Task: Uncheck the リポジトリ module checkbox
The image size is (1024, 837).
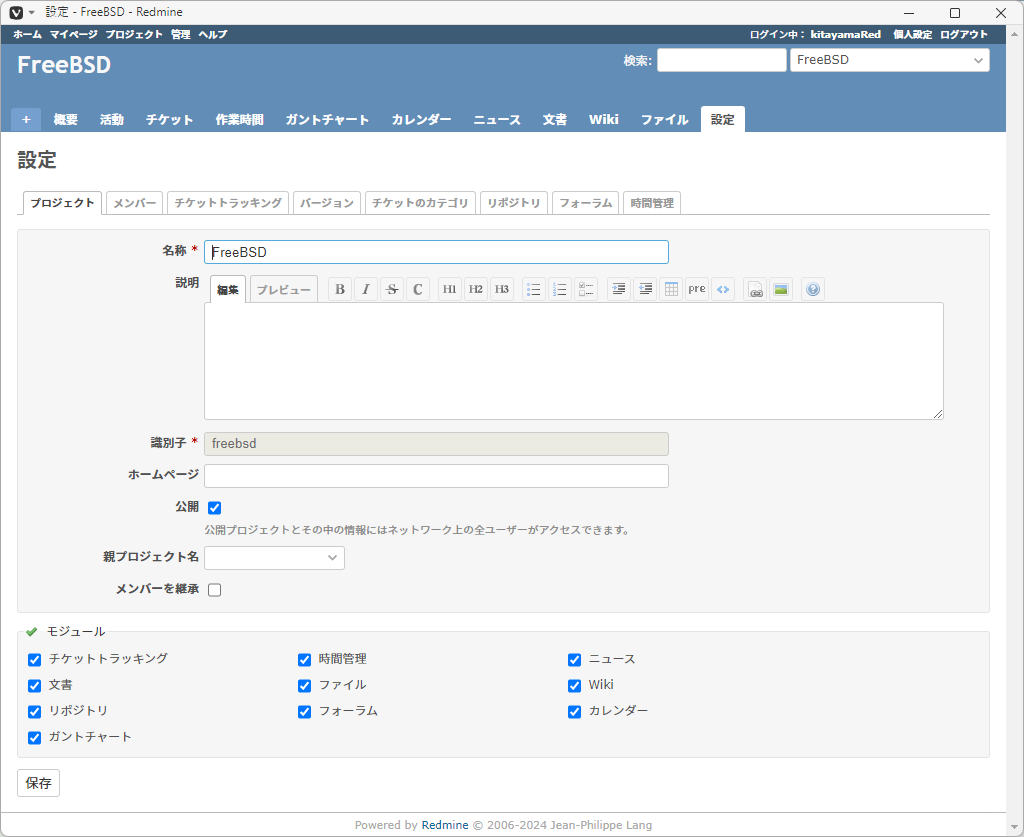Action: point(35,712)
